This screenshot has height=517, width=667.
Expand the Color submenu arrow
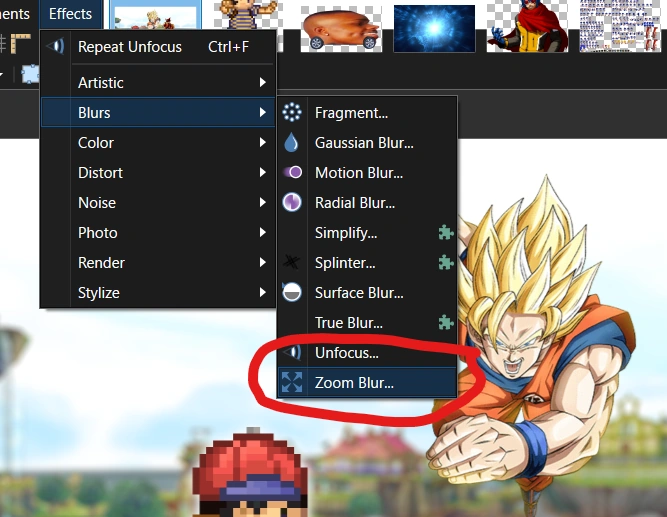(262, 143)
